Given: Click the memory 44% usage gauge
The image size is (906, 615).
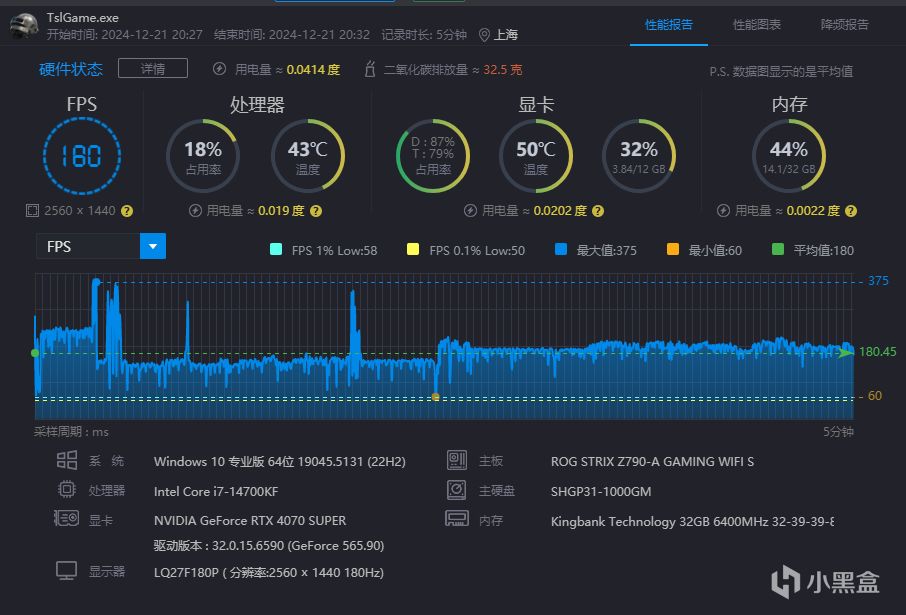Looking at the screenshot, I should [789, 156].
